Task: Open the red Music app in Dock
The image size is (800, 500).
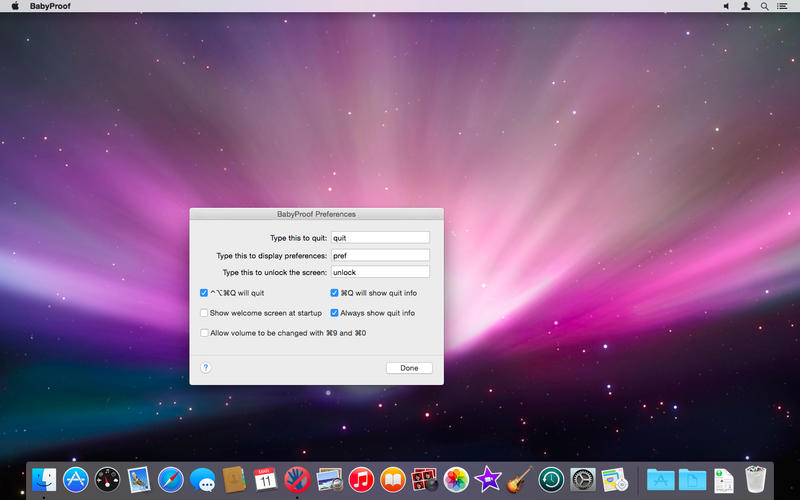Action: [361, 480]
